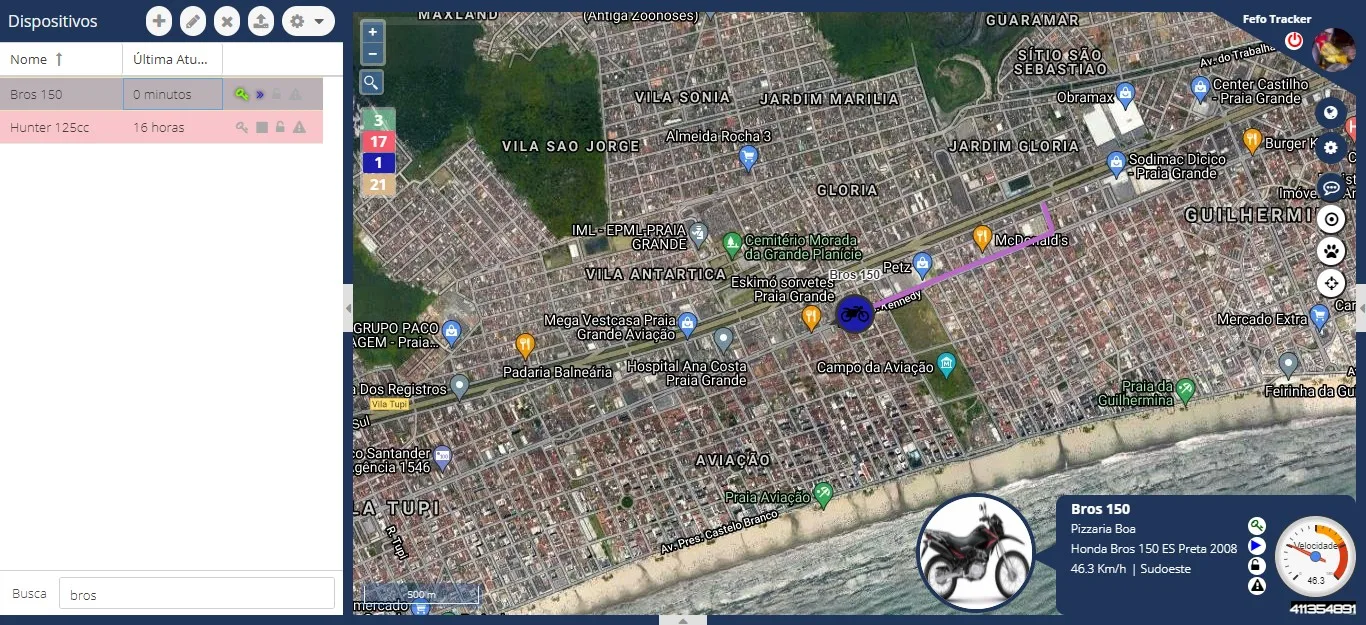1366x625 pixels.
Task: Click the green ignition key icon for Bros 150
Action: coord(241,94)
